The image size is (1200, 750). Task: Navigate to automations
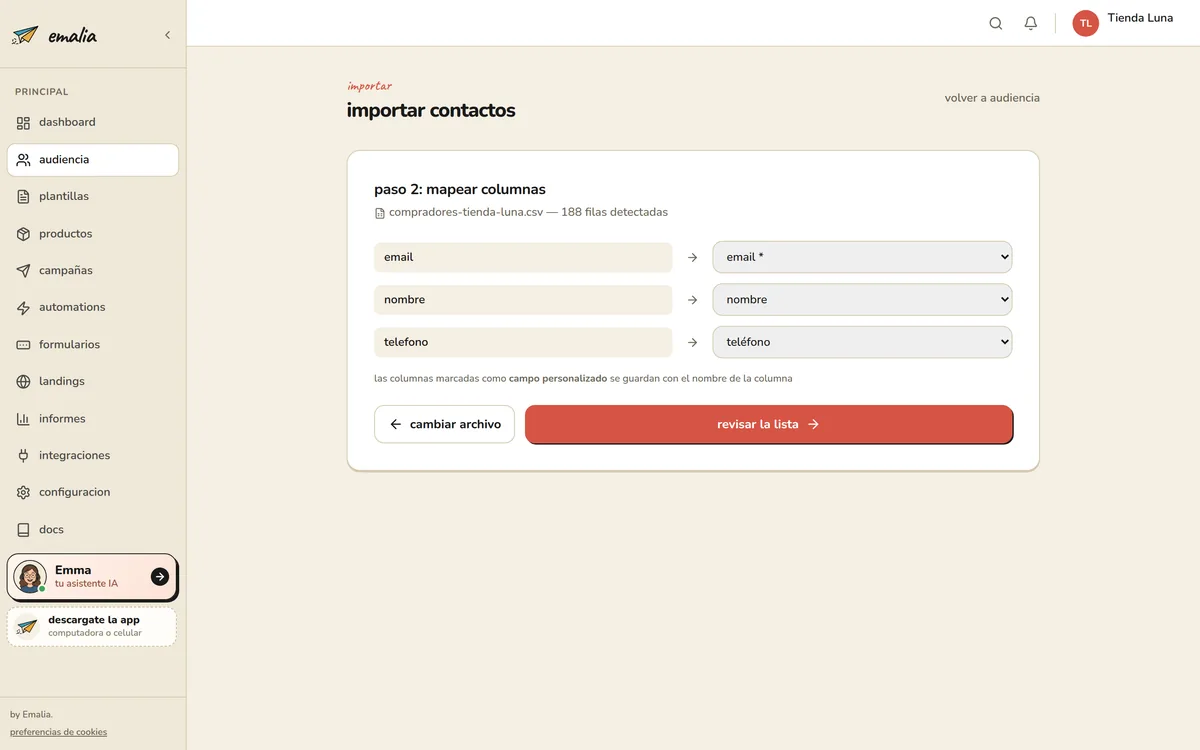93,308
